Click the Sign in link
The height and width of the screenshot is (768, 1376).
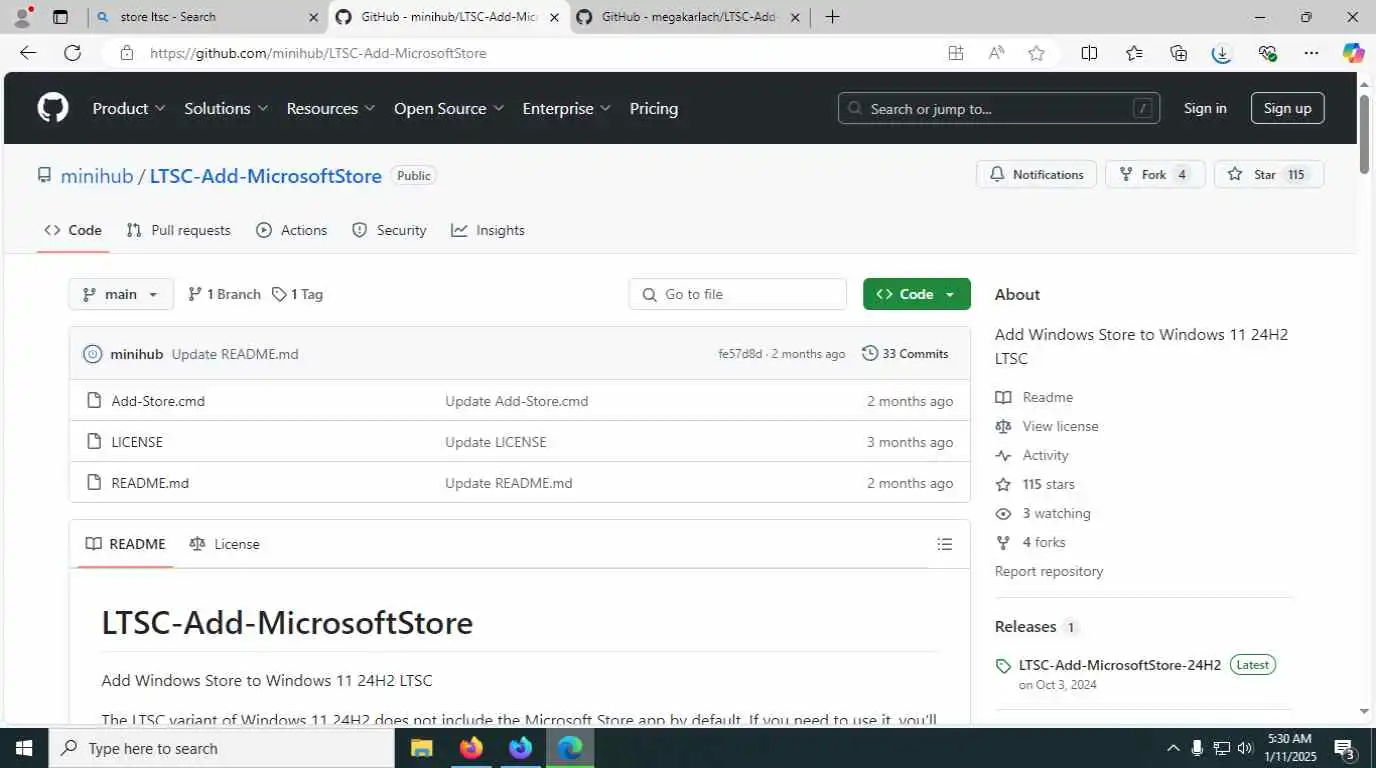click(1205, 108)
